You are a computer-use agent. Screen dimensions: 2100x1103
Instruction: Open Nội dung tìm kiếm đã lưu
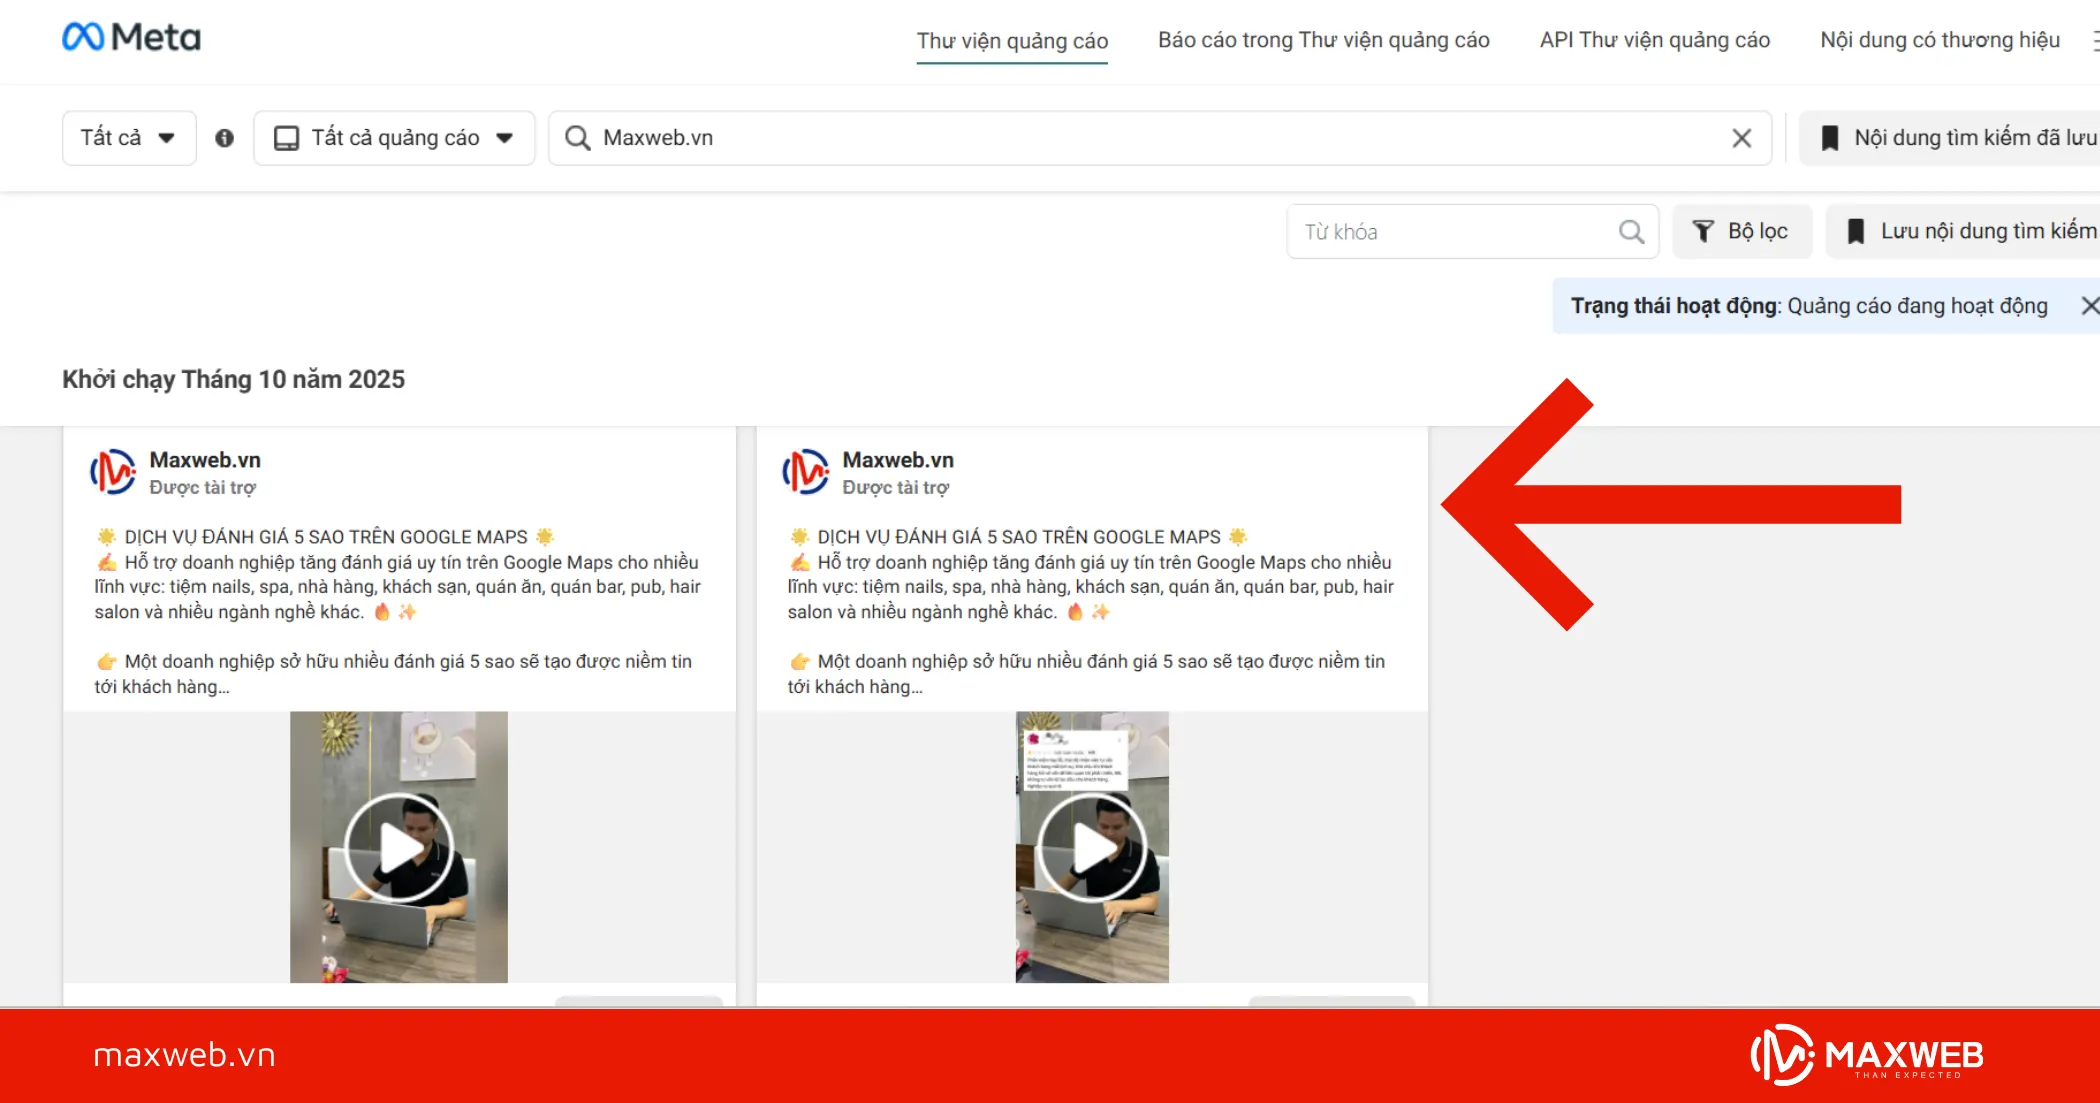tap(1960, 138)
